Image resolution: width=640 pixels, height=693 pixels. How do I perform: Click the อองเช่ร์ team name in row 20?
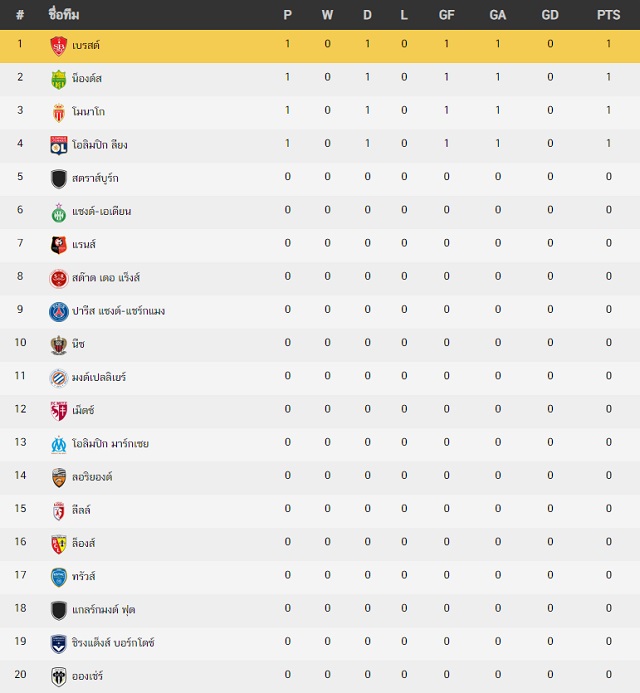coord(88,676)
